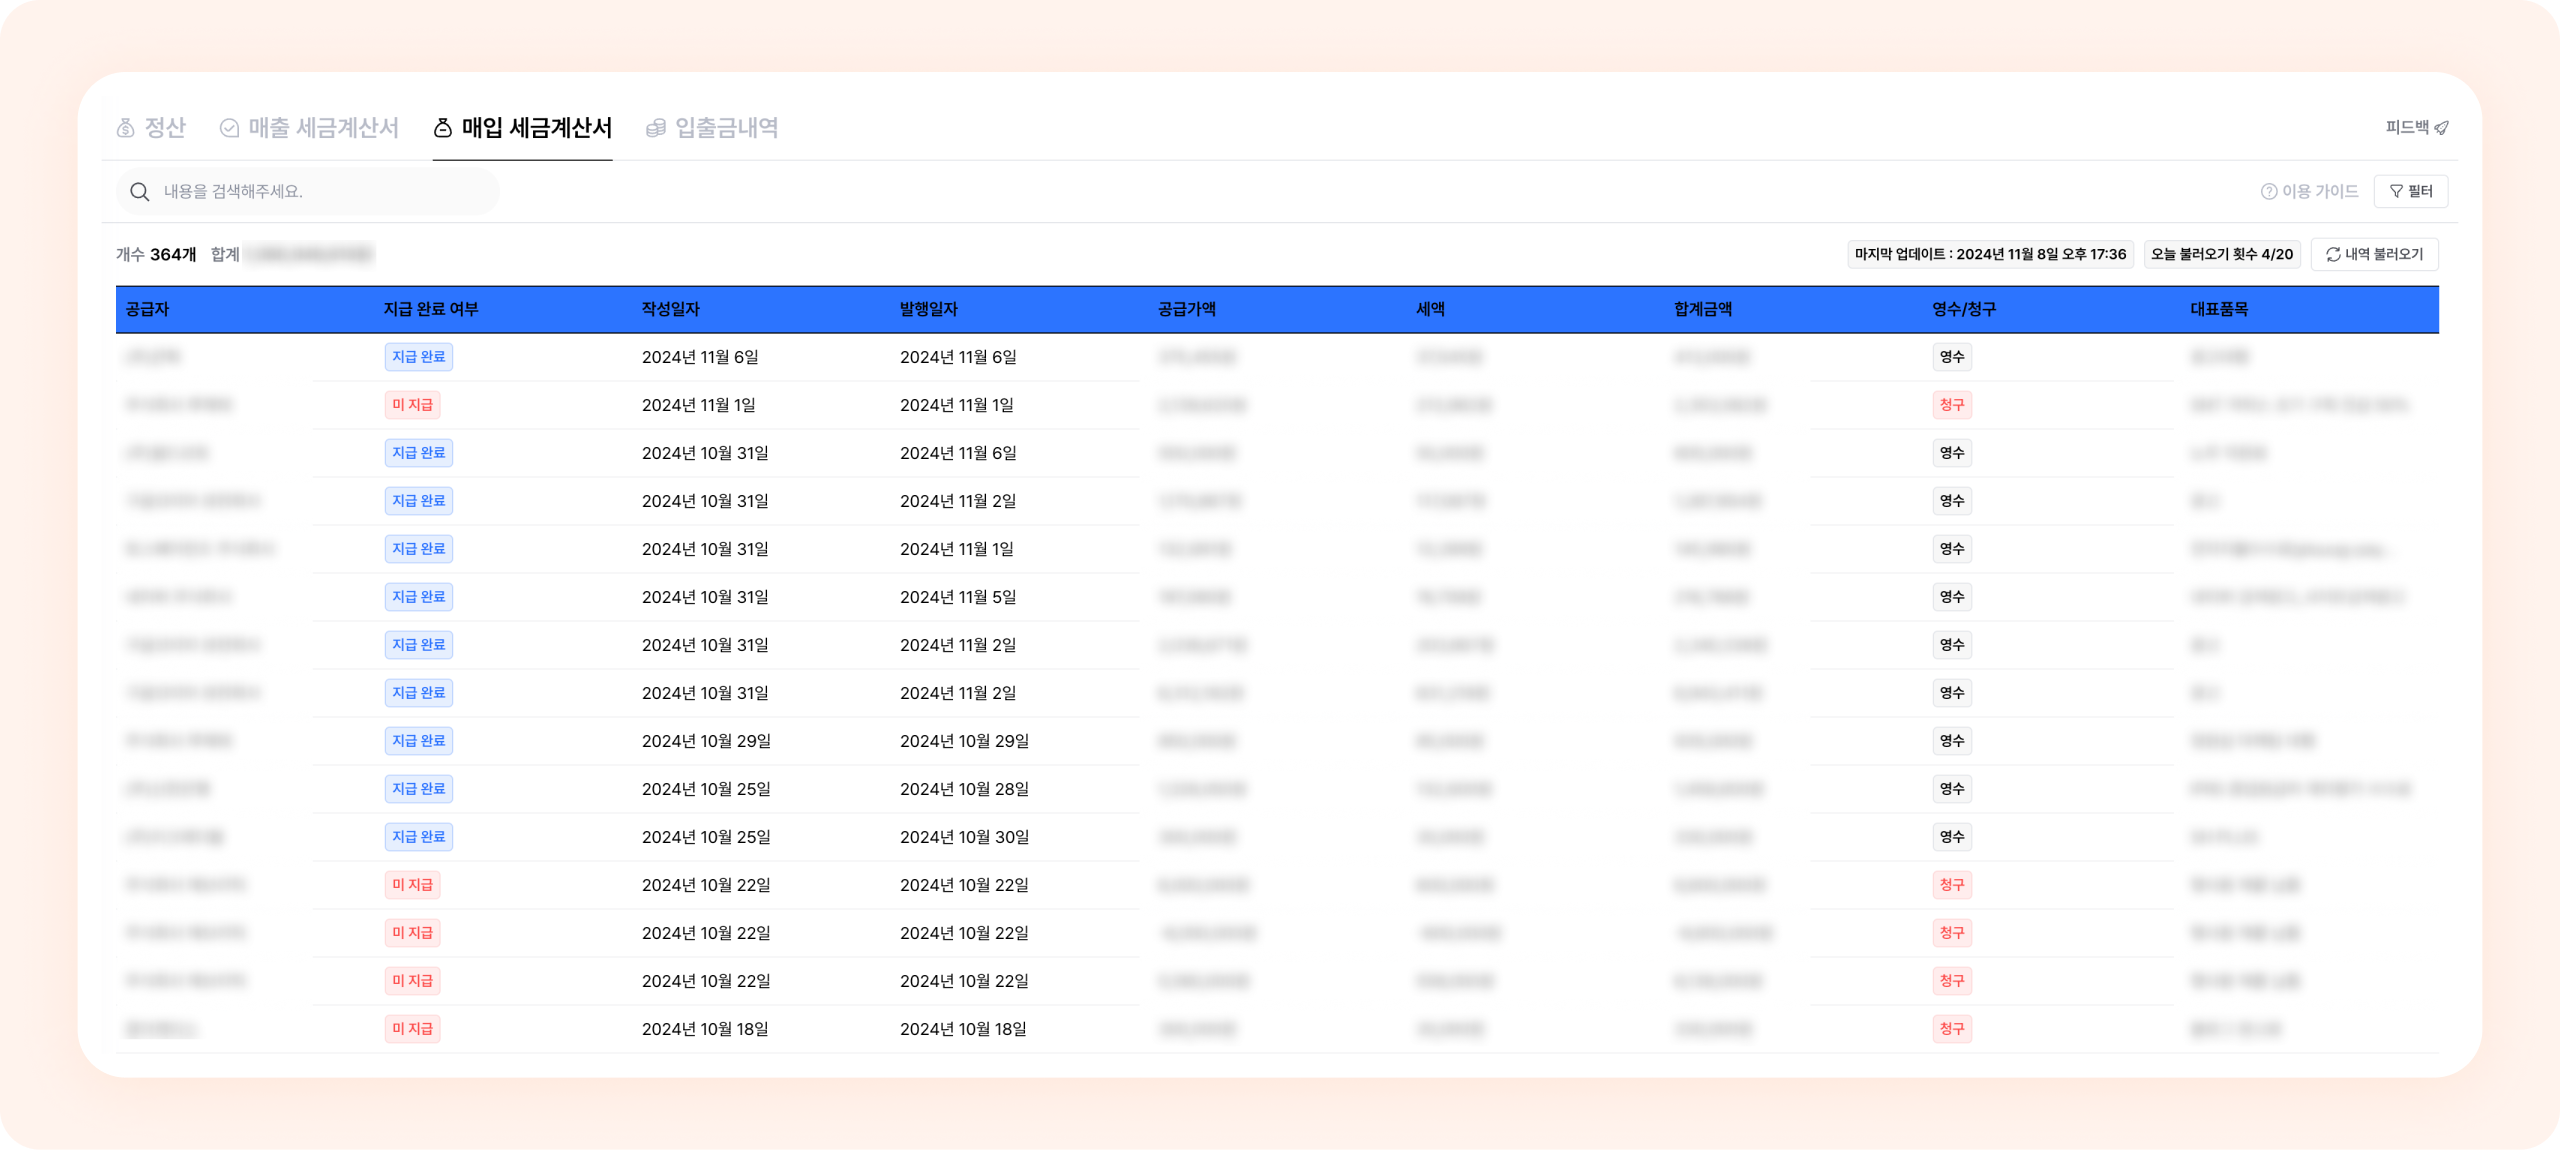The height and width of the screenshot is (1150, 2560).
Task: Click 미 지급 badge in 11월 1일 row
Action: click(x=412, y=405)
